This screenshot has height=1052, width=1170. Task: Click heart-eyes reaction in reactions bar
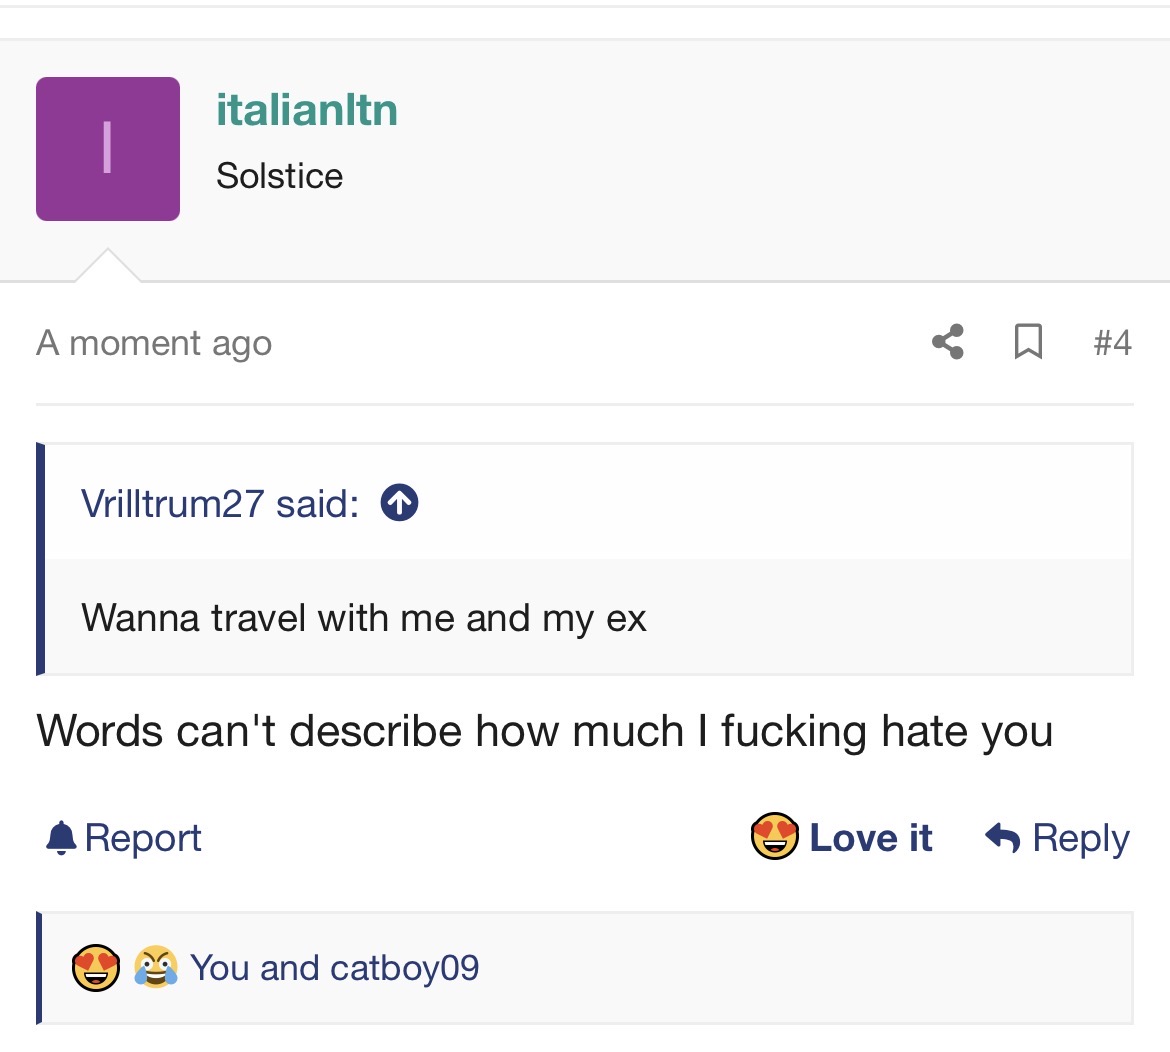coord(96,968)
